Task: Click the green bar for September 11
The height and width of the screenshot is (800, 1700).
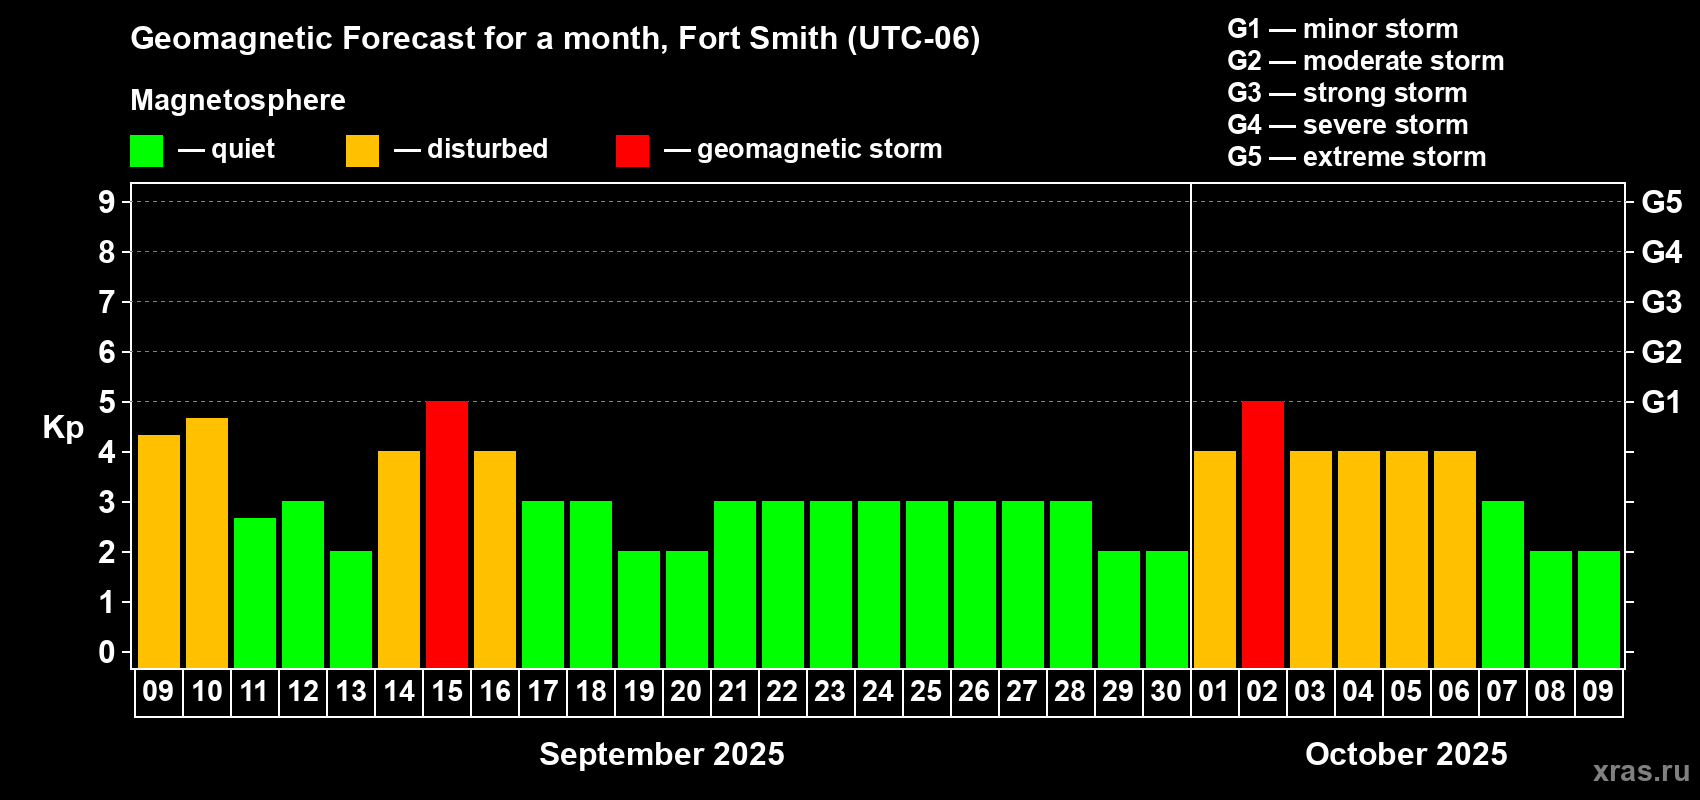Action: pyautogui.click(x=255, y=593)
